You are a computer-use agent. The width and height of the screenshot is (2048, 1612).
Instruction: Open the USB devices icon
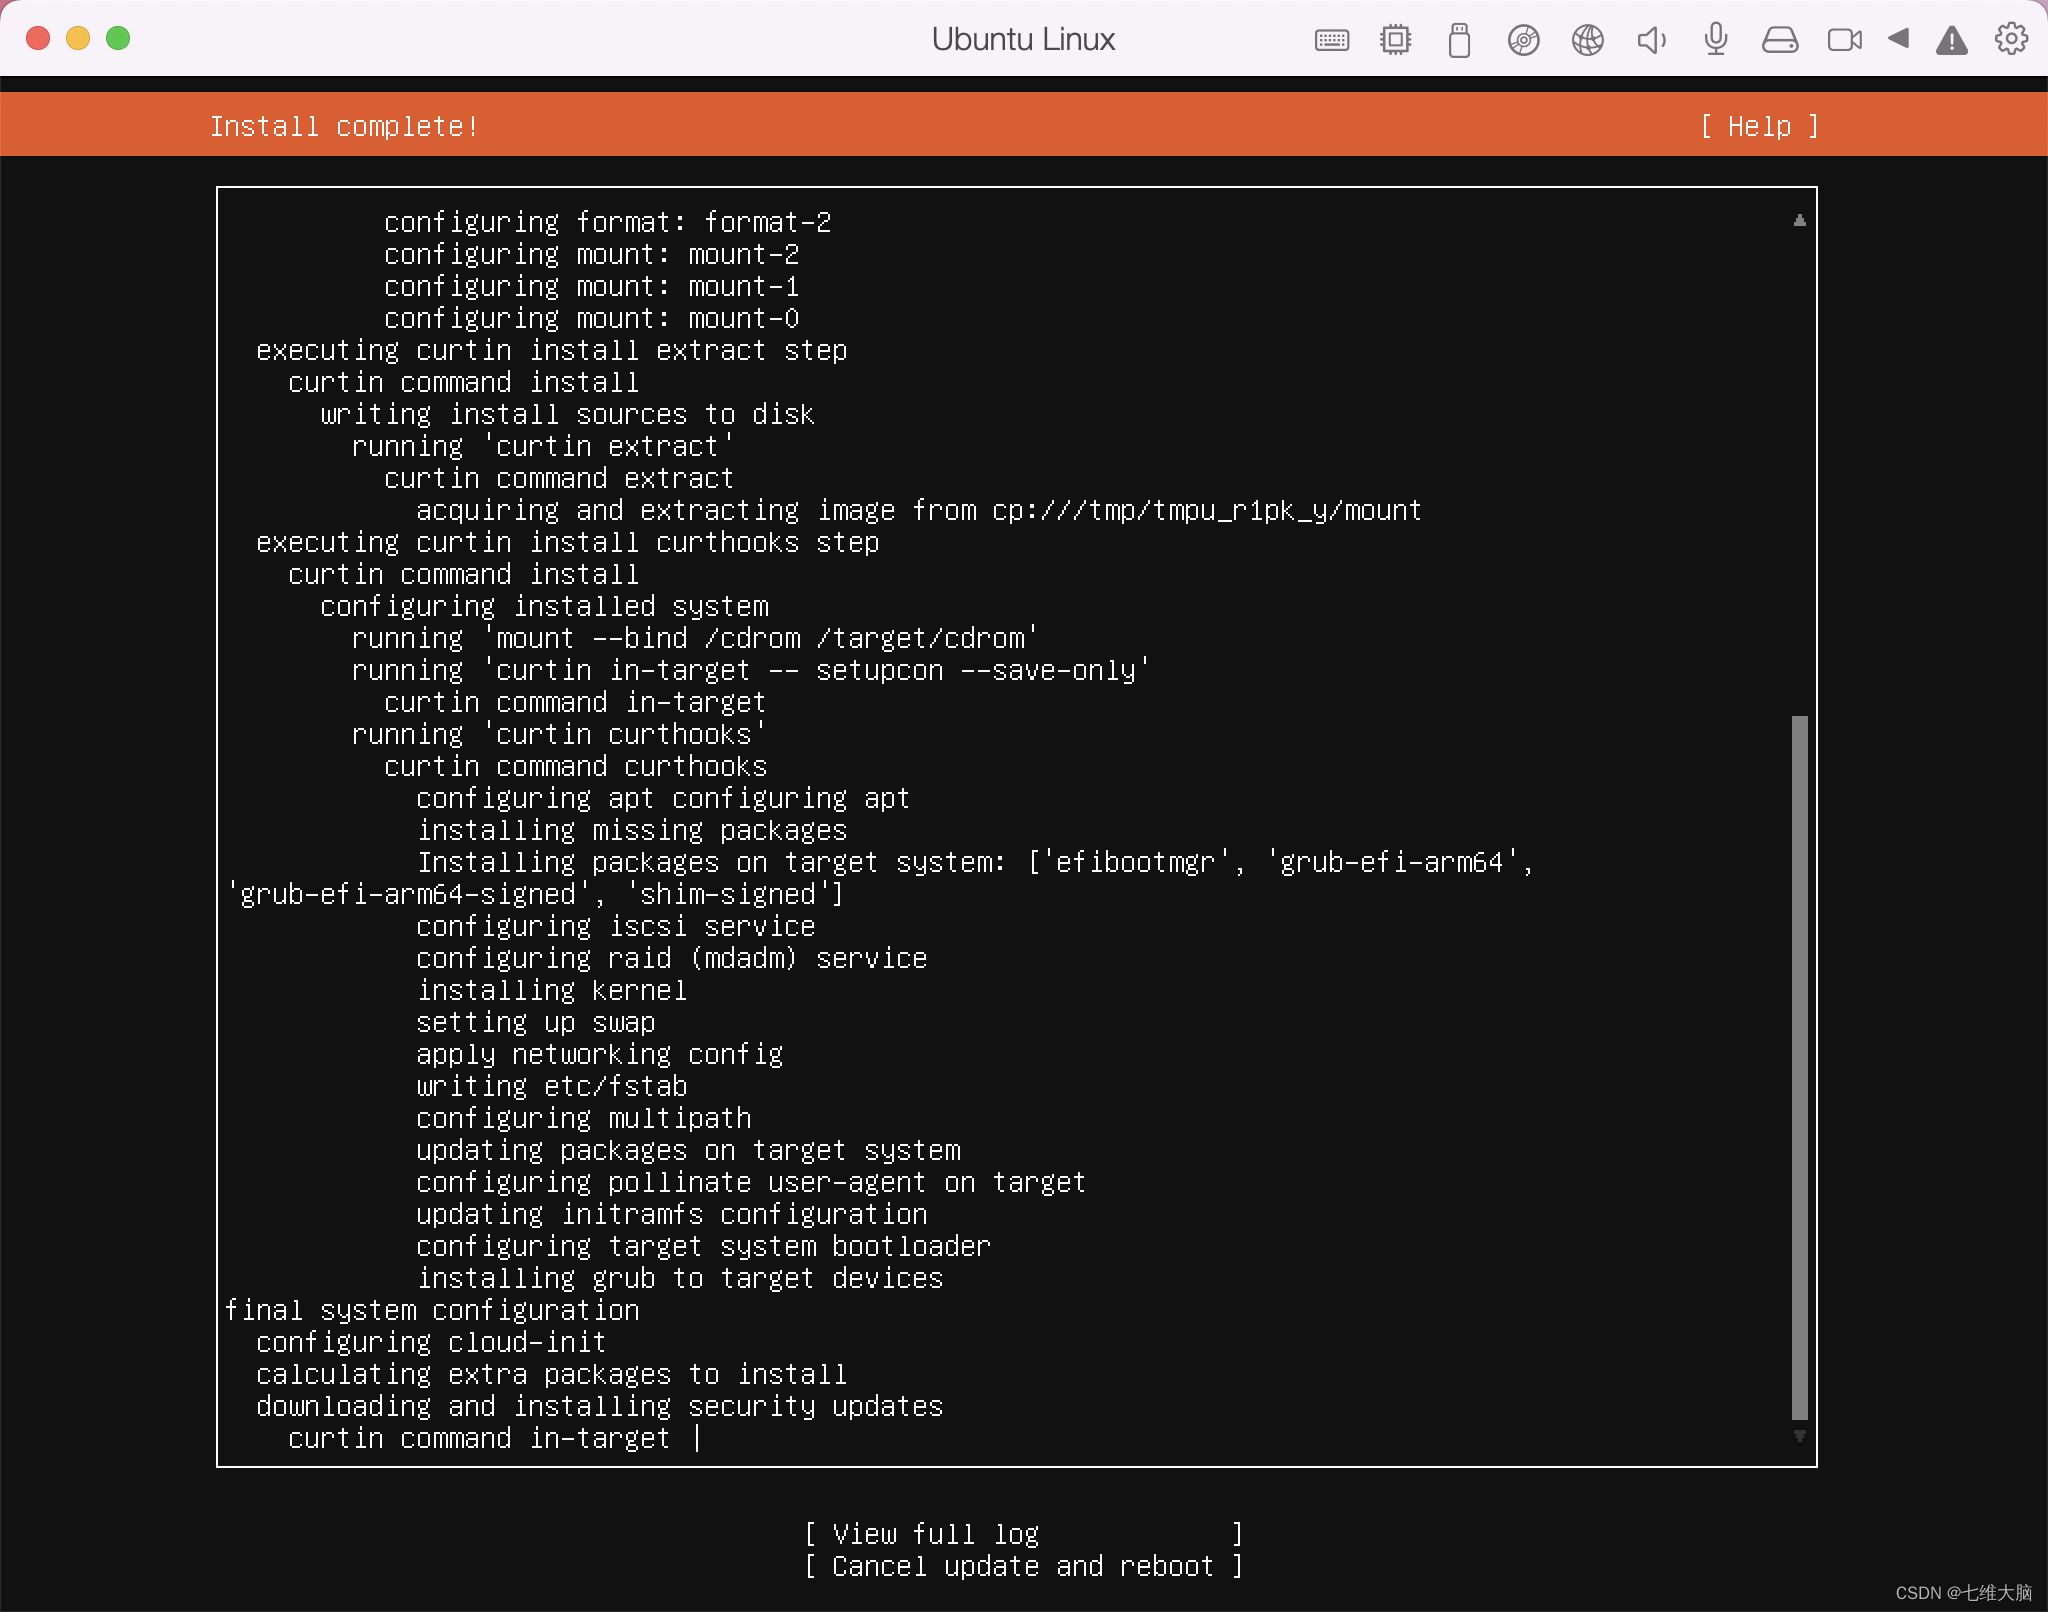[x=1459, y=40]
